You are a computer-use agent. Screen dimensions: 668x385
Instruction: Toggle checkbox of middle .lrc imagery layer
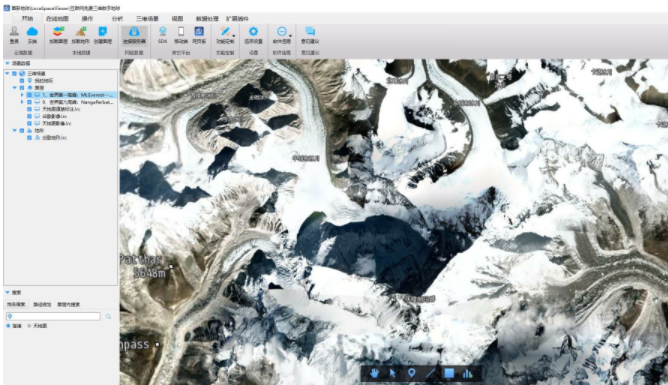point(29,116)
